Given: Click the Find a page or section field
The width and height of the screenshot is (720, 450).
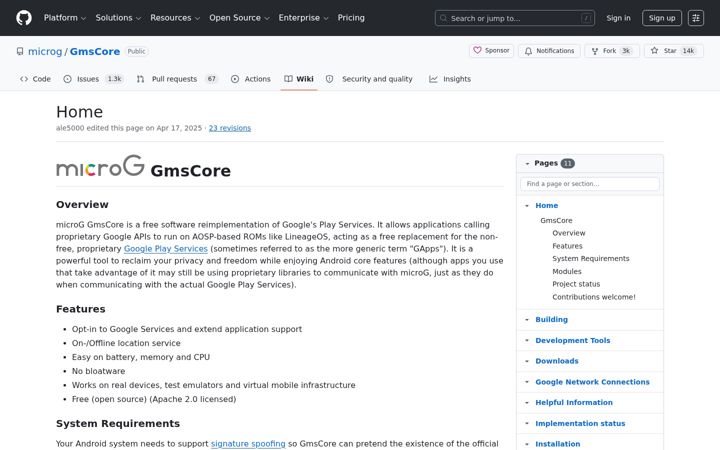Looking at the screenshot, I should pos(590,184).
